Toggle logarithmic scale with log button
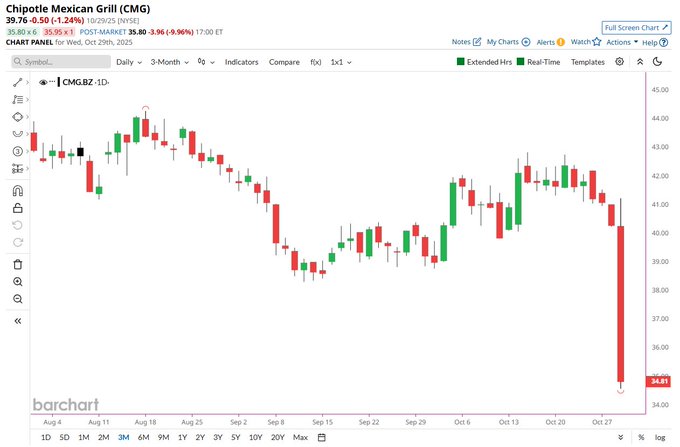Image resolution: width=680 pixels, height=447 pixels. pos(660,437)
